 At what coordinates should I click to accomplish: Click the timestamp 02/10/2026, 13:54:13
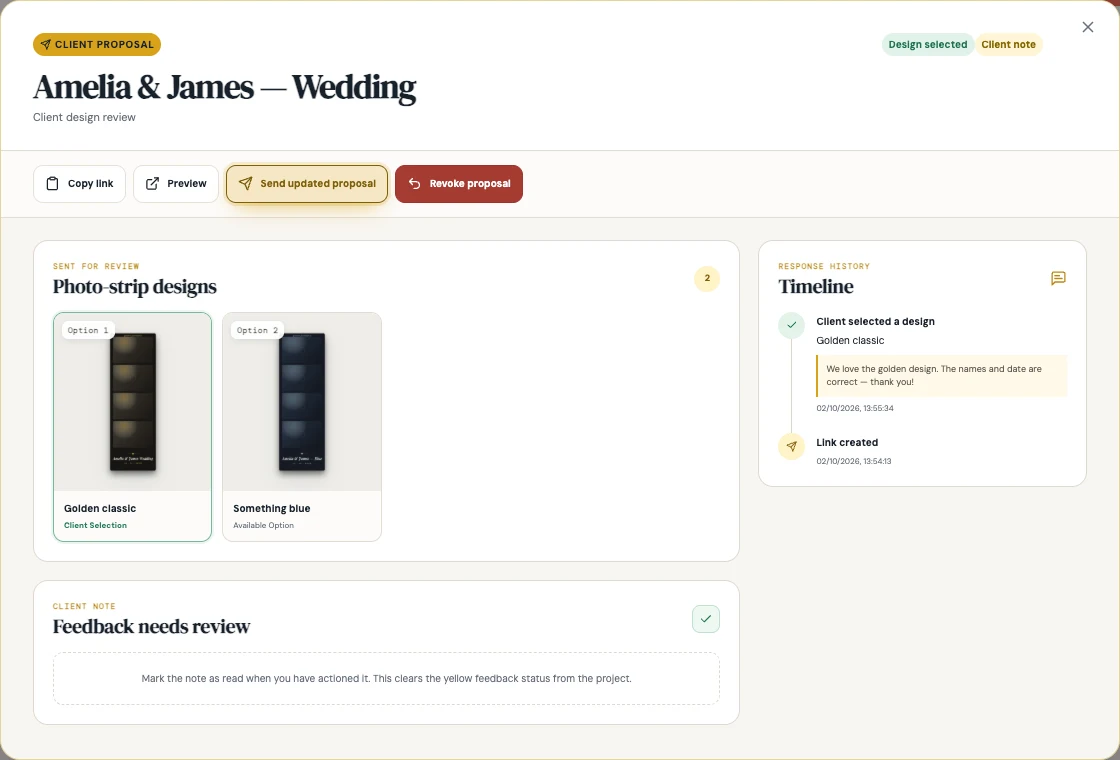[854, 461]
